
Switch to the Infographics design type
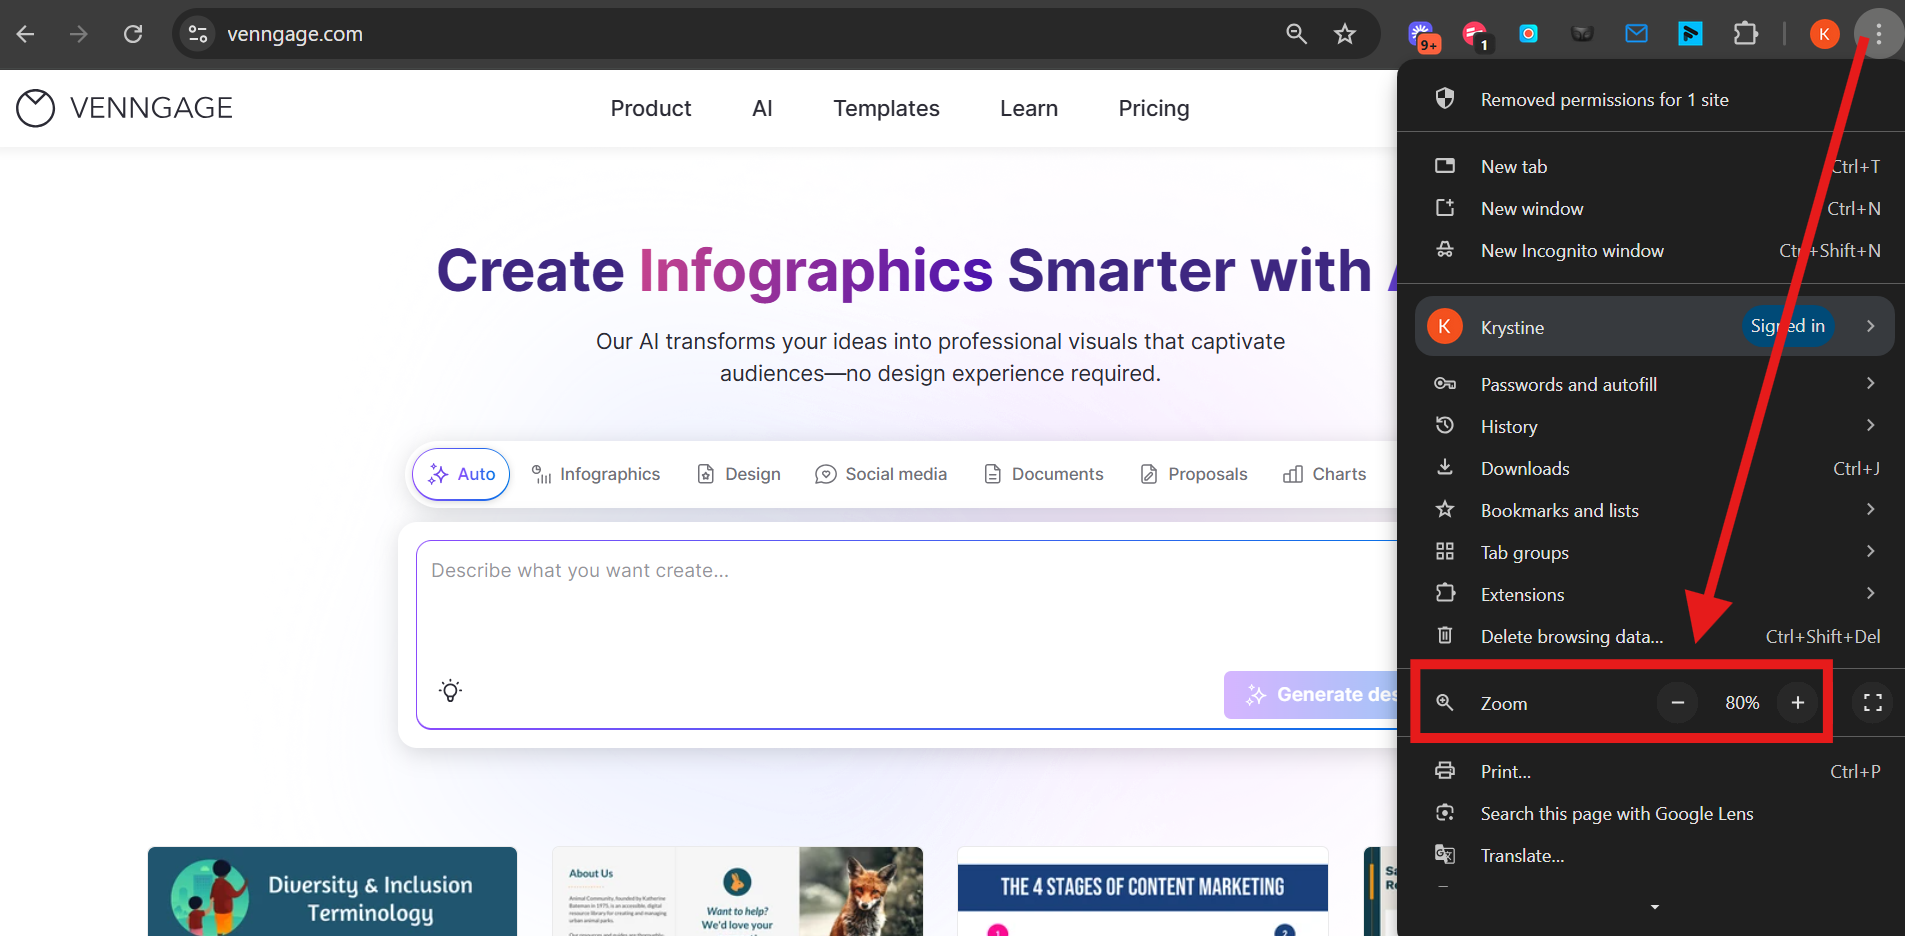pyautogui.click(x=596, y=474)
